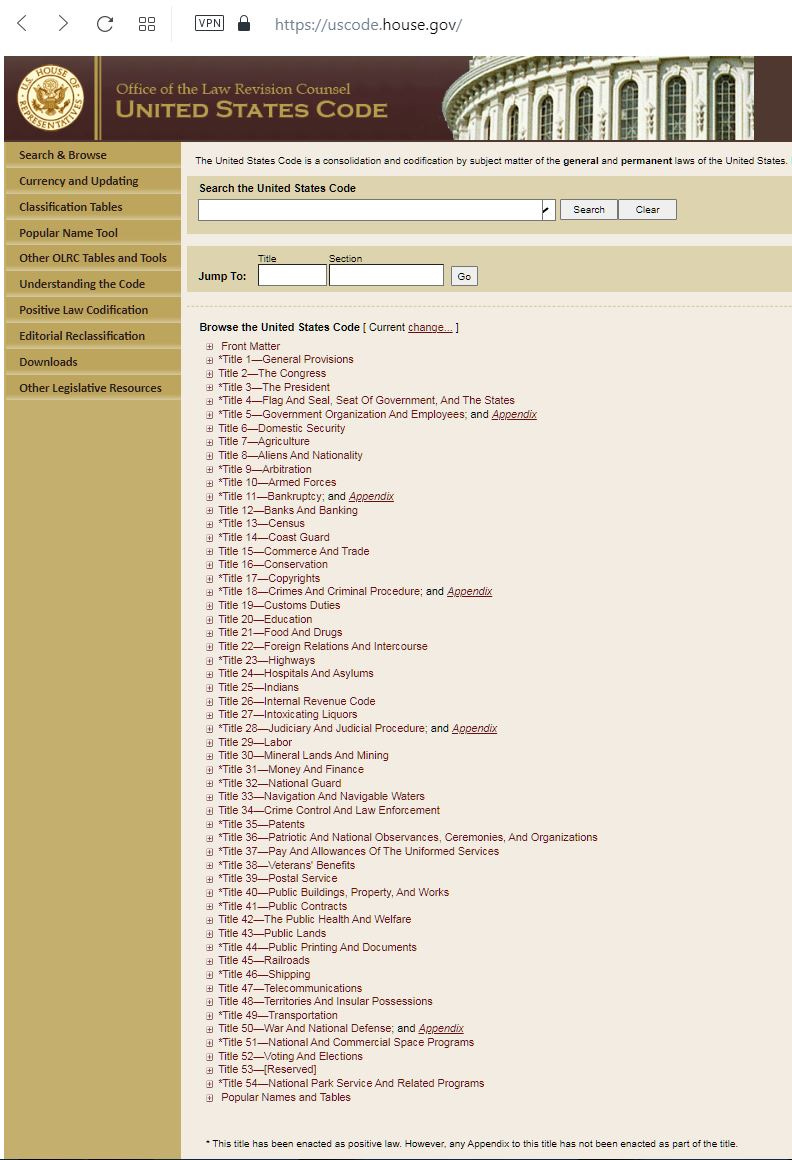Screen dimensions: 792x1160
Task: Click the United States Code search box
Action: [370, 209]
